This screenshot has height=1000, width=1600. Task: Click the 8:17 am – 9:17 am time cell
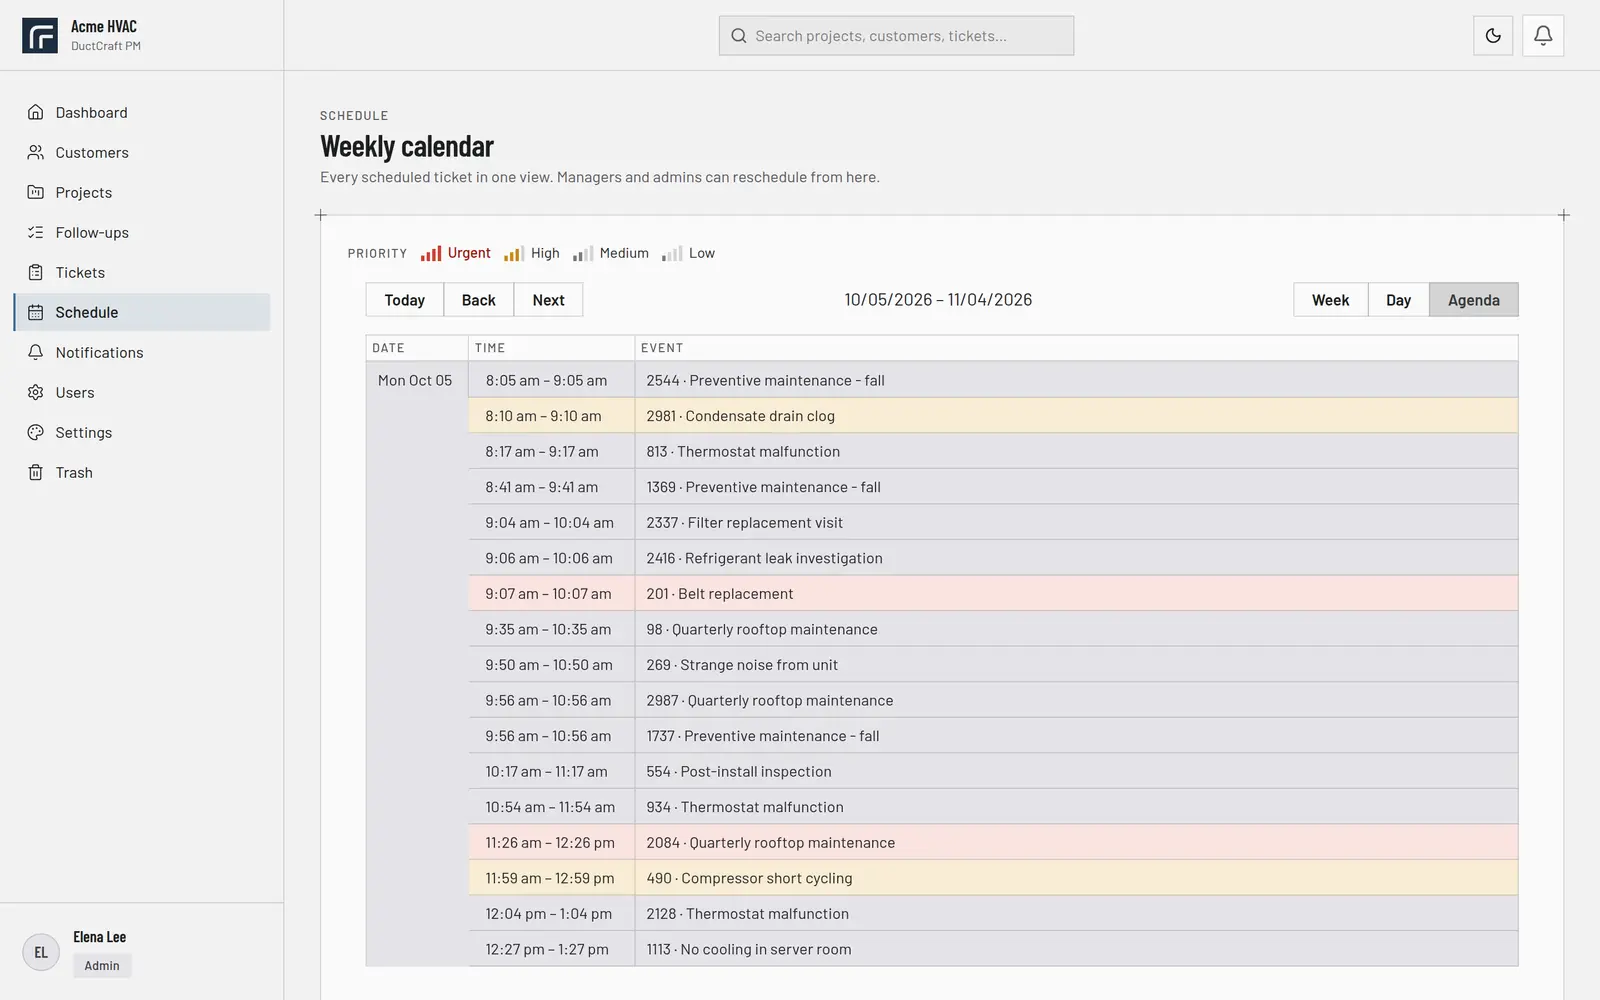coord(552,451)
